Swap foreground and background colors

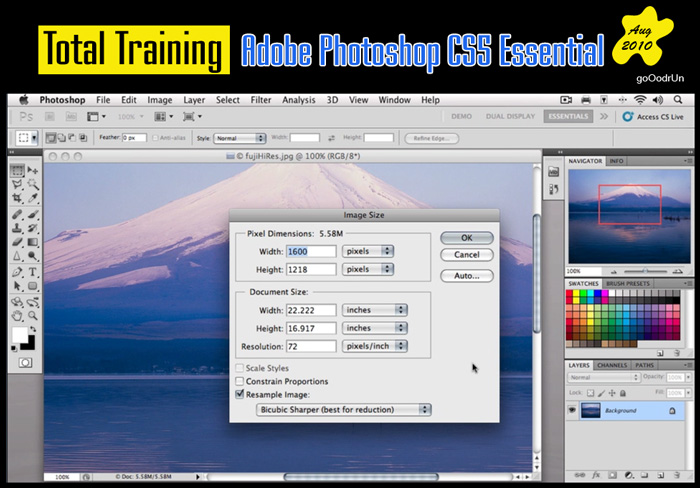point(33,329)
